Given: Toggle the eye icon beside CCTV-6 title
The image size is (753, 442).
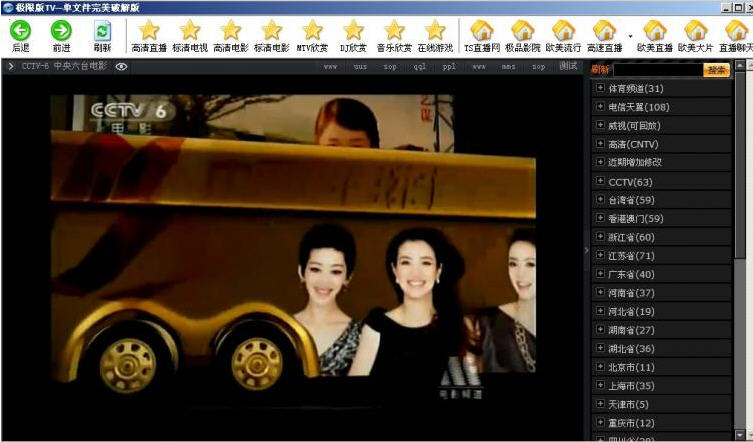Looking at the screenshot, I should click(121, 67).
